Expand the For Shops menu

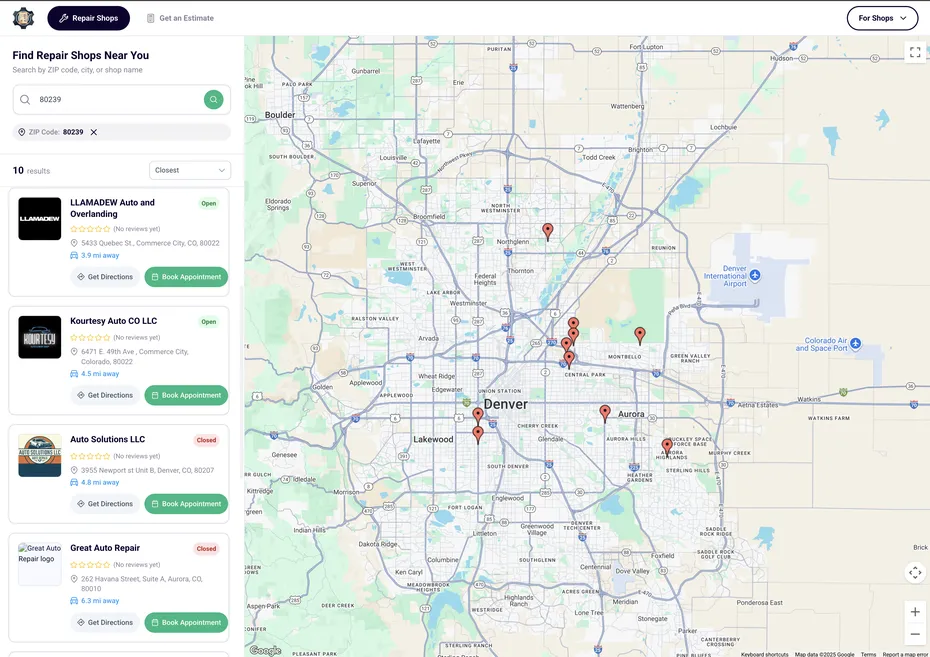(x=882, y=17)
